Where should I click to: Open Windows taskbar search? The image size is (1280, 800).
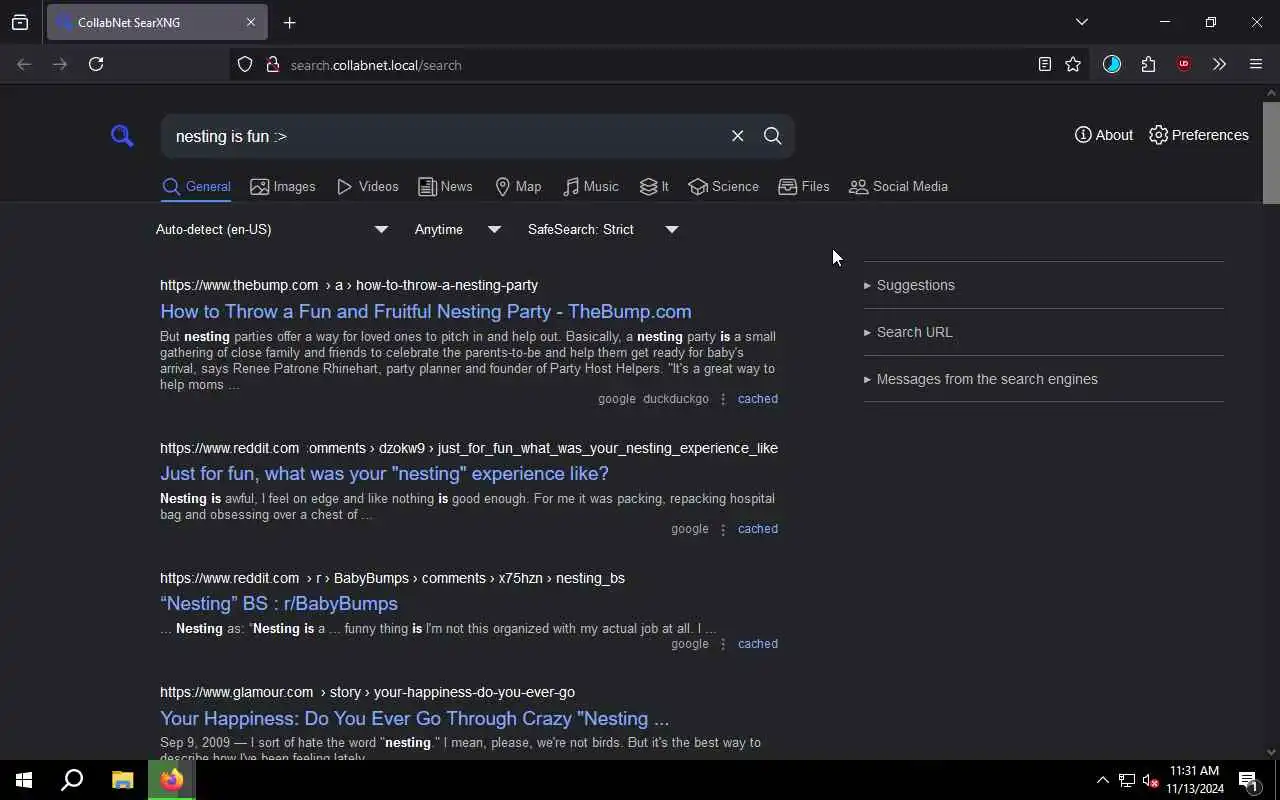[x=72, y=780]
